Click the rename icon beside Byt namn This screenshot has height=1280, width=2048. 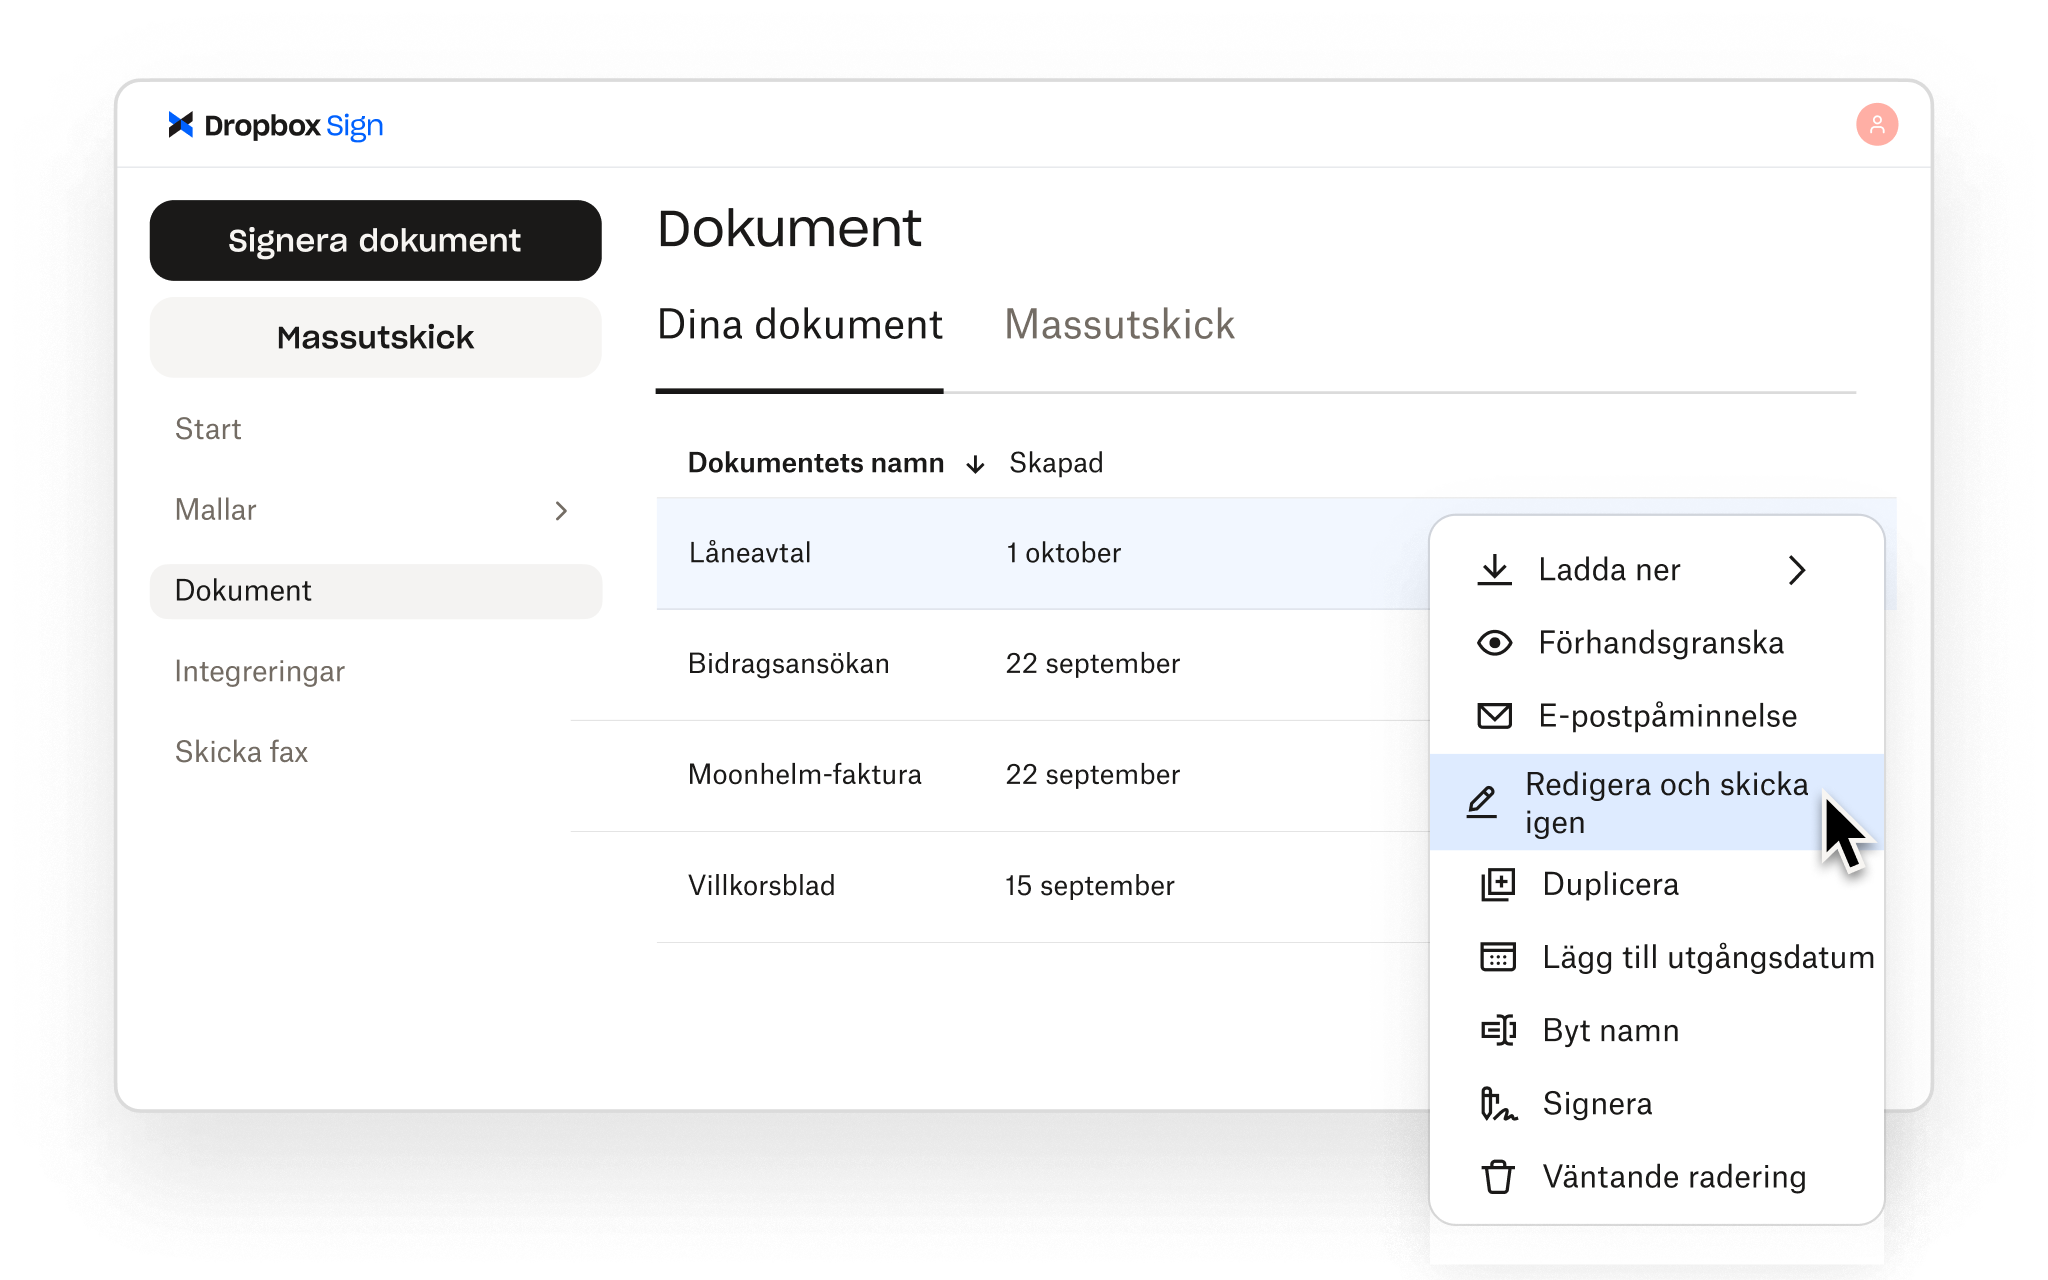pos(1498,1030)
